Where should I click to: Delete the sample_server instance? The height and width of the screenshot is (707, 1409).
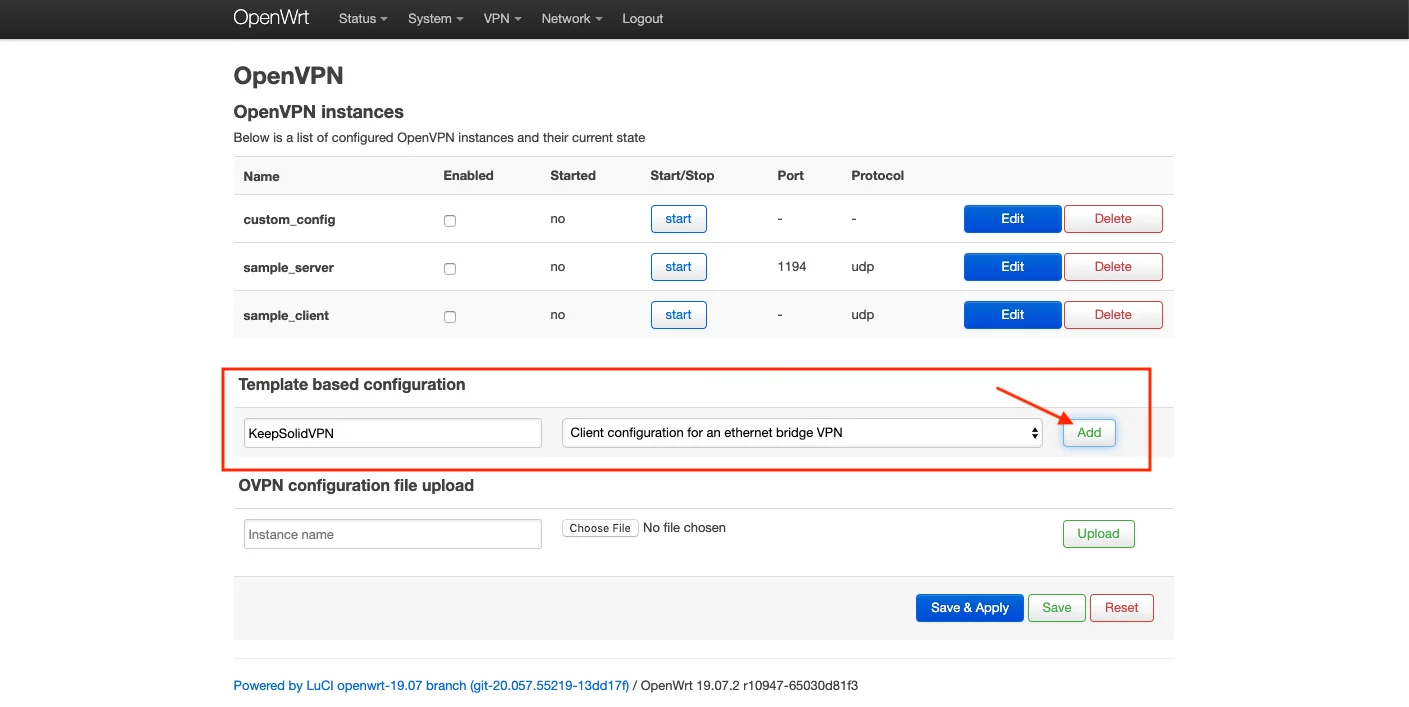pyautogui.click(x=1113, y=267)
